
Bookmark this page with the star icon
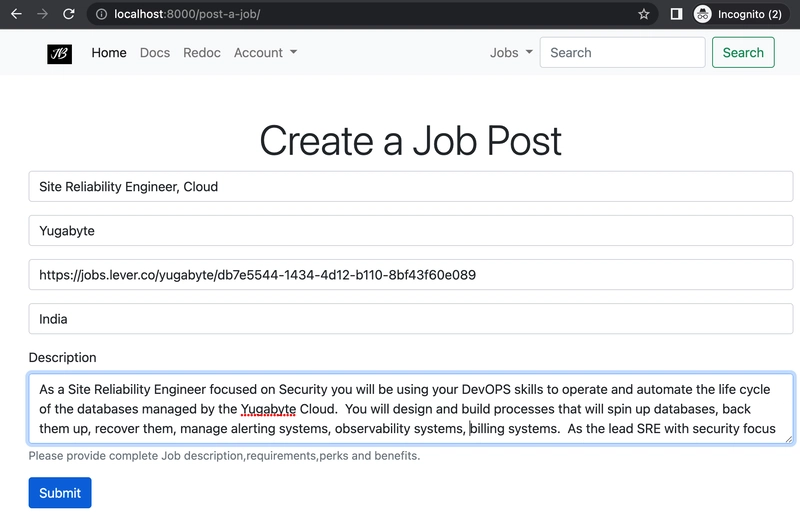644,15
